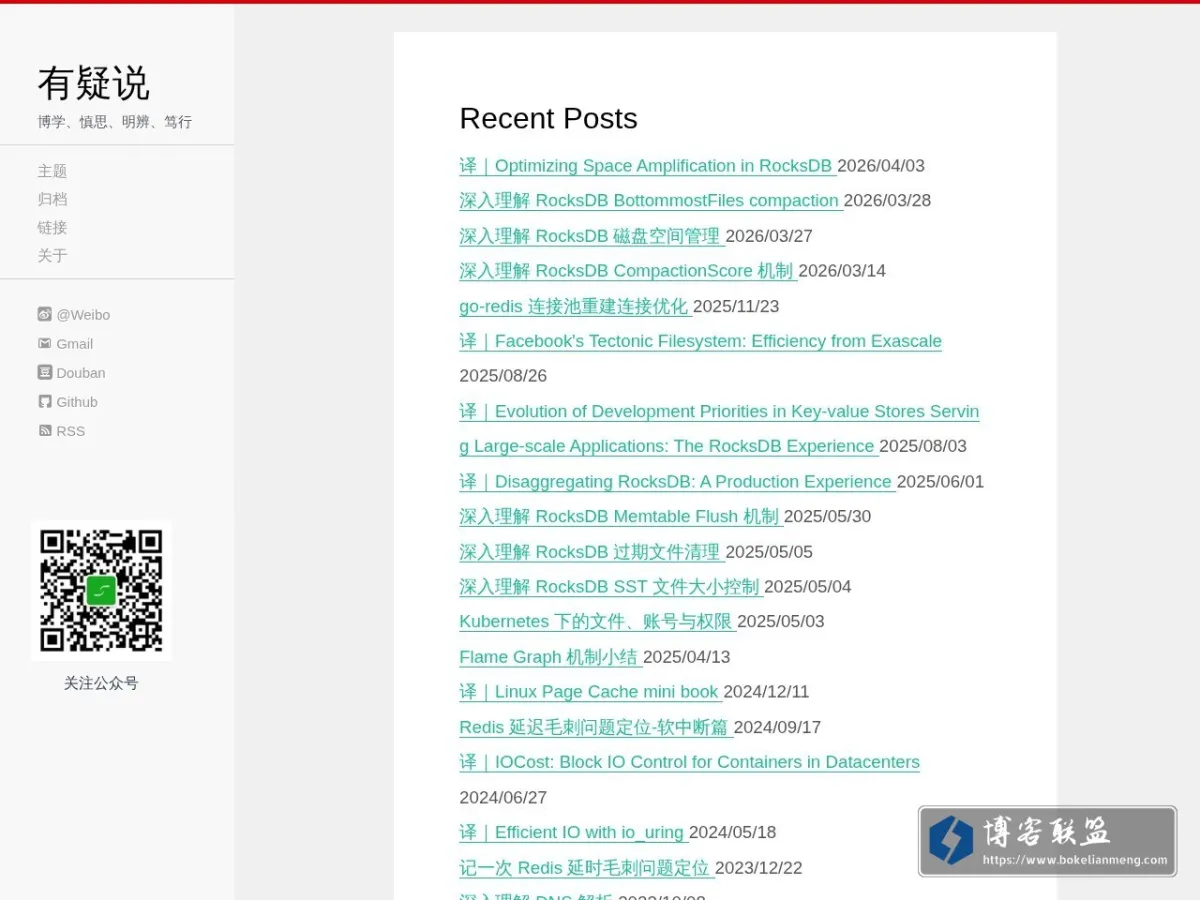Open the WeChat QR code image

(101, 590)
